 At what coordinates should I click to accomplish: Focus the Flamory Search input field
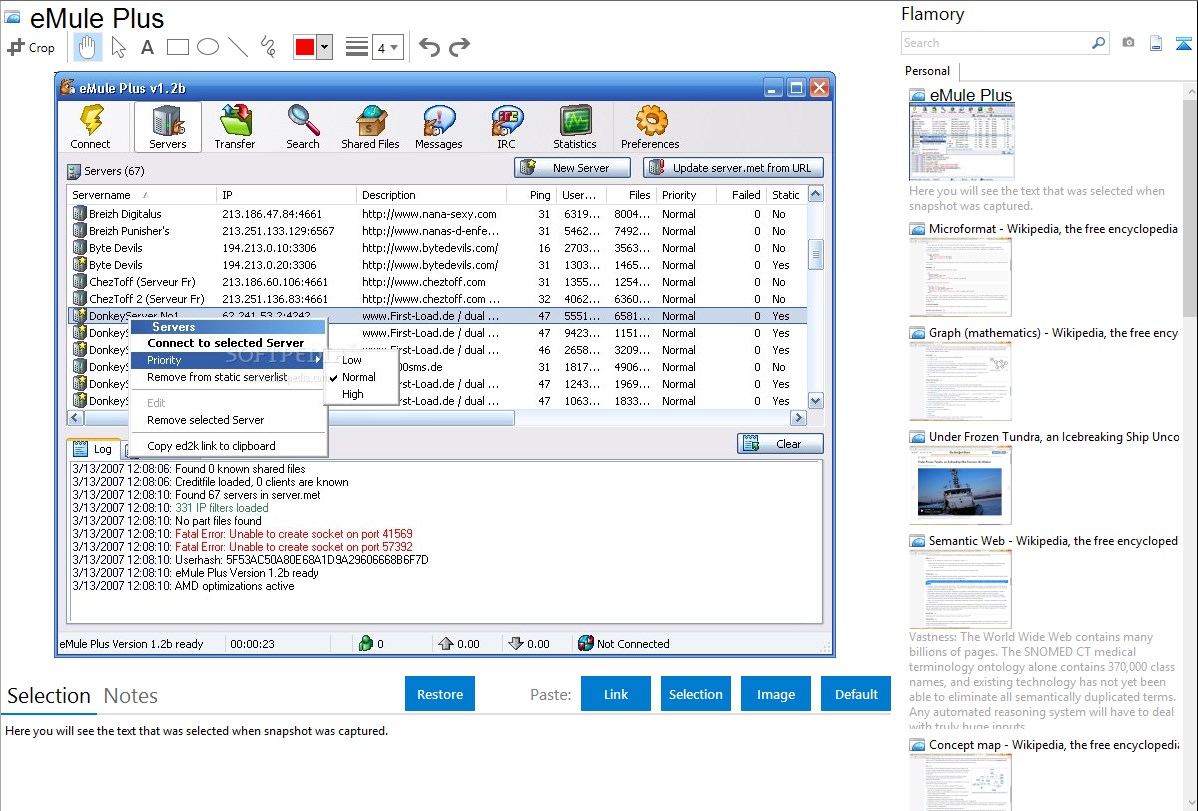click(996, 43)
